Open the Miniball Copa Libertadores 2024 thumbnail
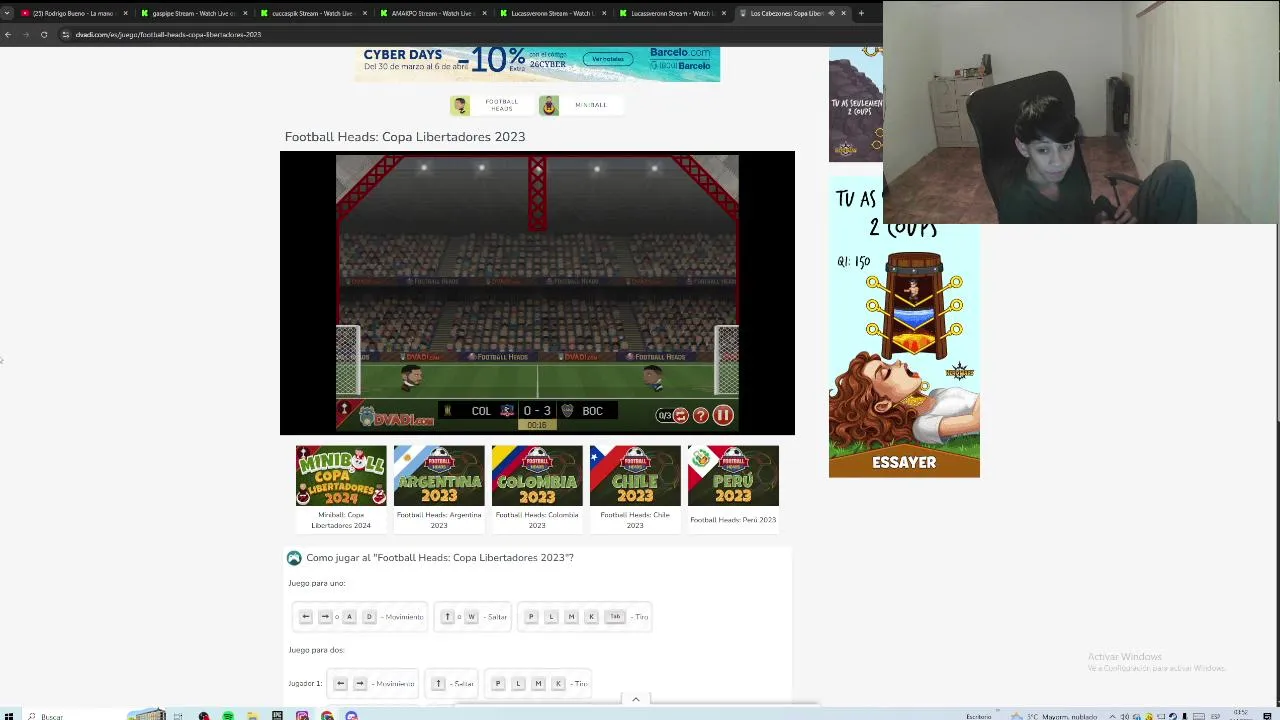1280x720 pixels. [x=341, y=476]
